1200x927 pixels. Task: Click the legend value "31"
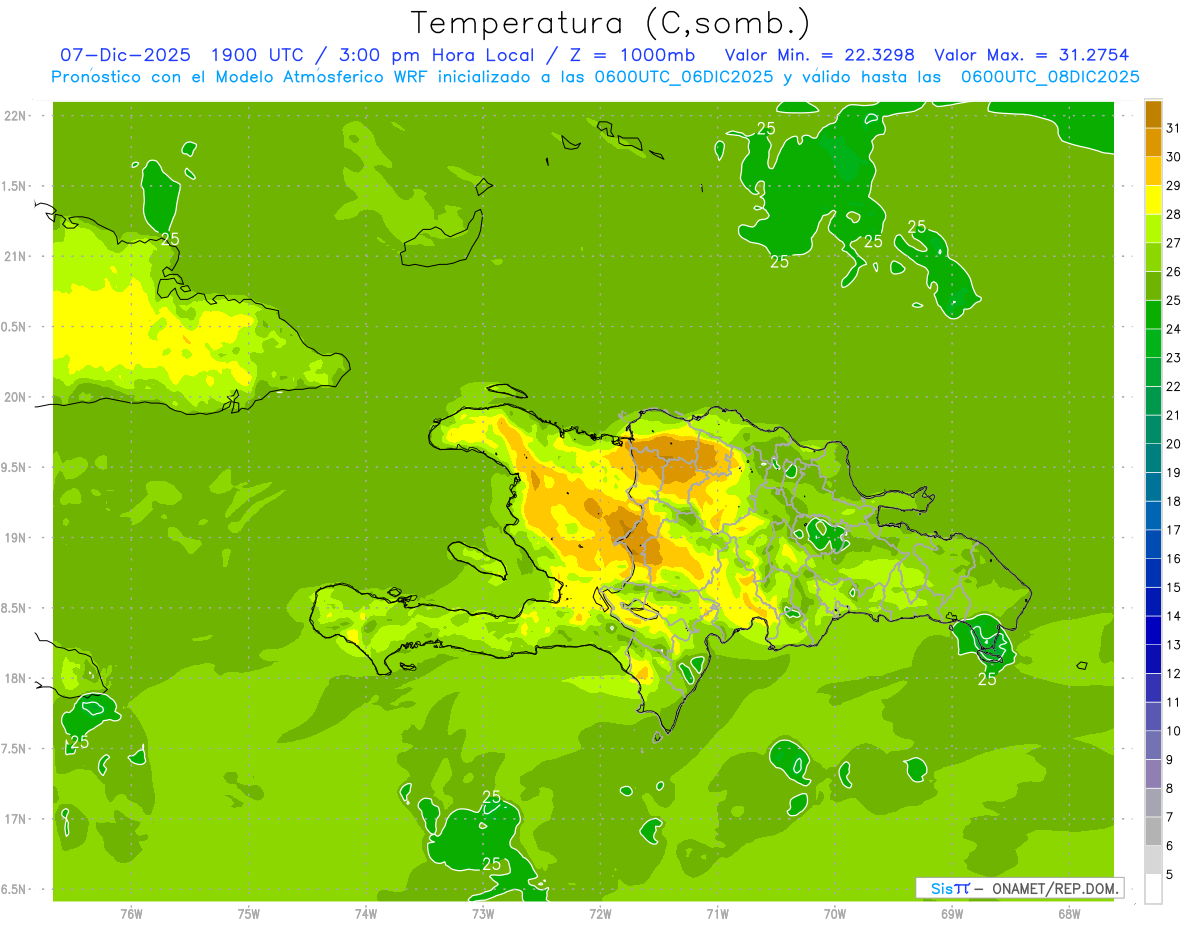(1173, 129)
